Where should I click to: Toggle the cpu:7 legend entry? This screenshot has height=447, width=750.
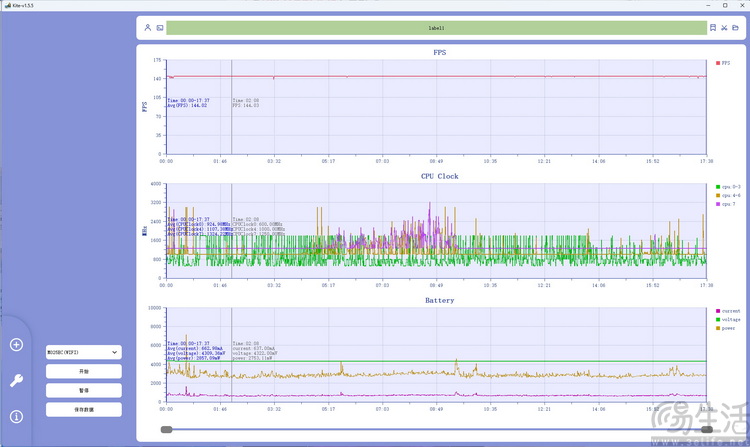point(726,204)
